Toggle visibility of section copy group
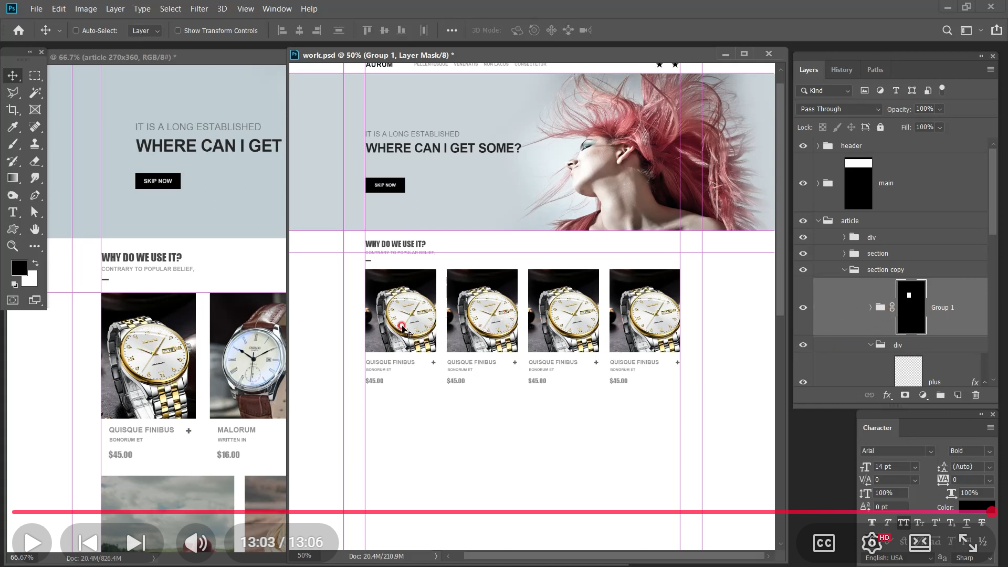 click(x=803, y=269)
